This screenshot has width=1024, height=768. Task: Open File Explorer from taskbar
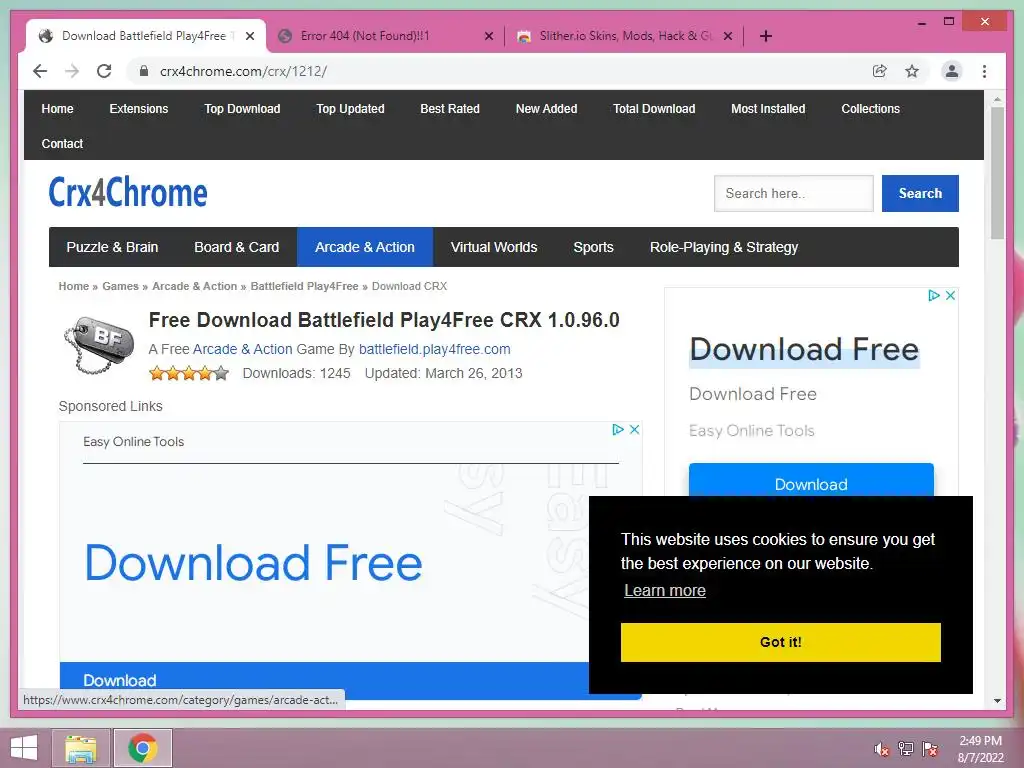pyautogui.click(x=81, y=748)
